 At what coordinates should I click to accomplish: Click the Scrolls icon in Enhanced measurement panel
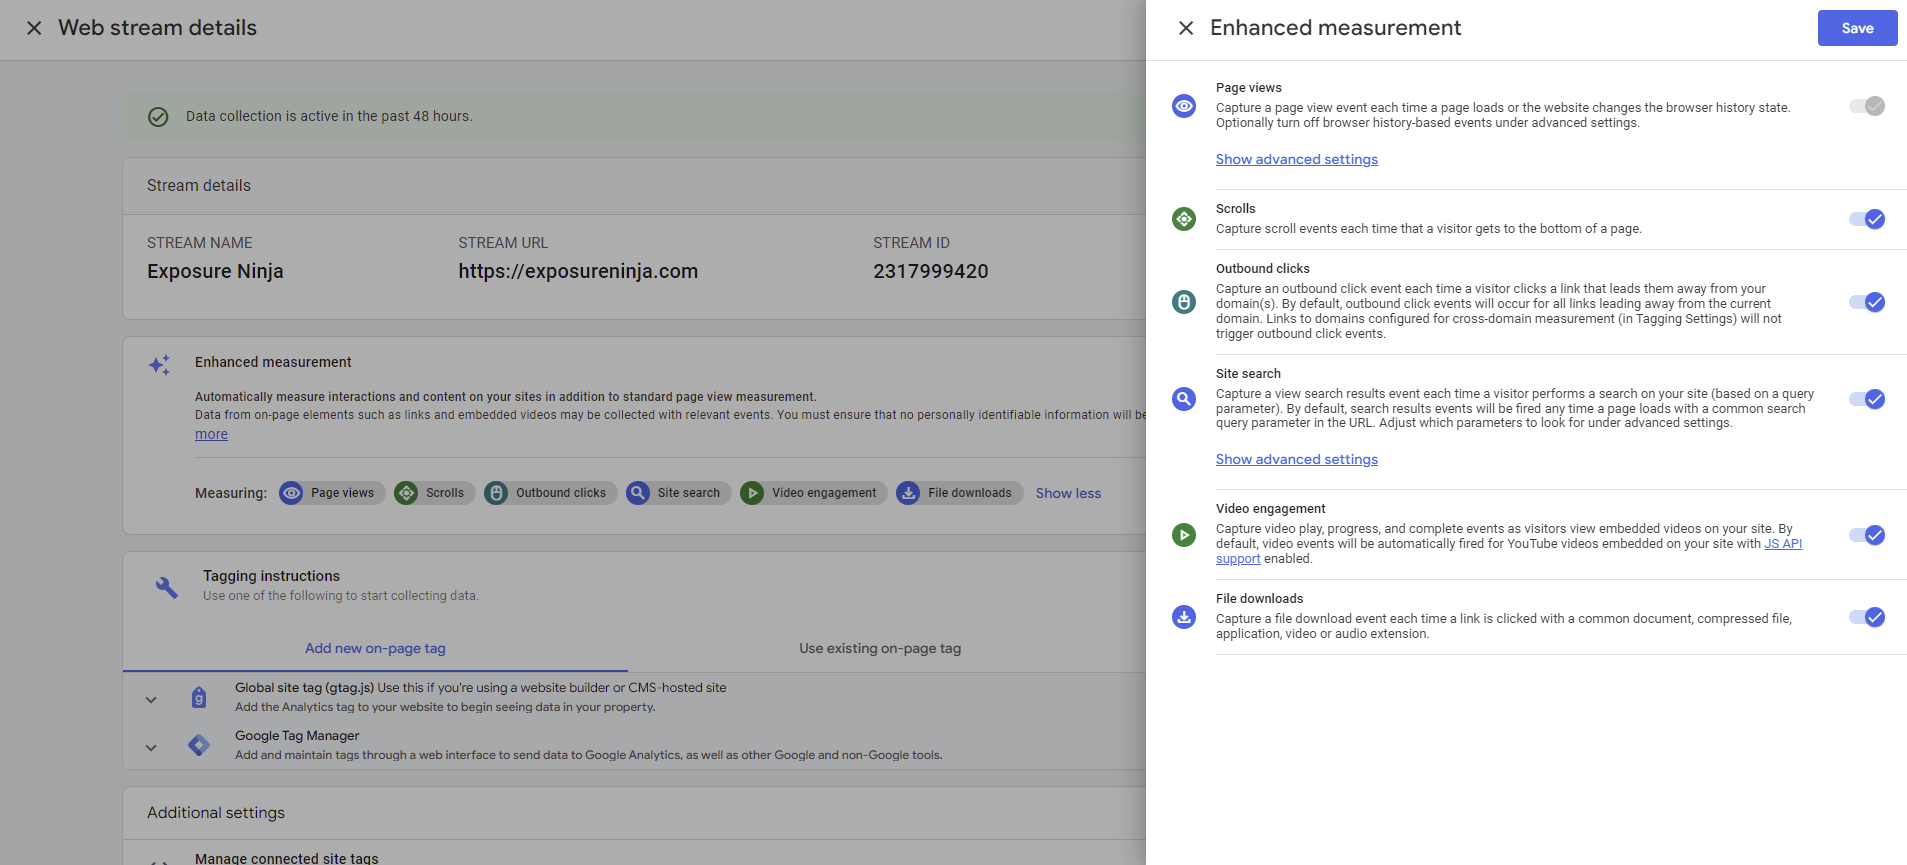[1184, 219]
